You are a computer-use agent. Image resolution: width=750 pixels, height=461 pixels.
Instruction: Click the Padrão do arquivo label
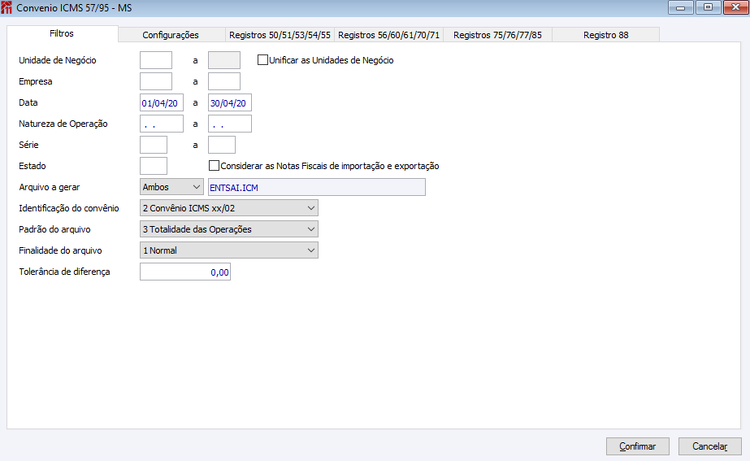55,229
